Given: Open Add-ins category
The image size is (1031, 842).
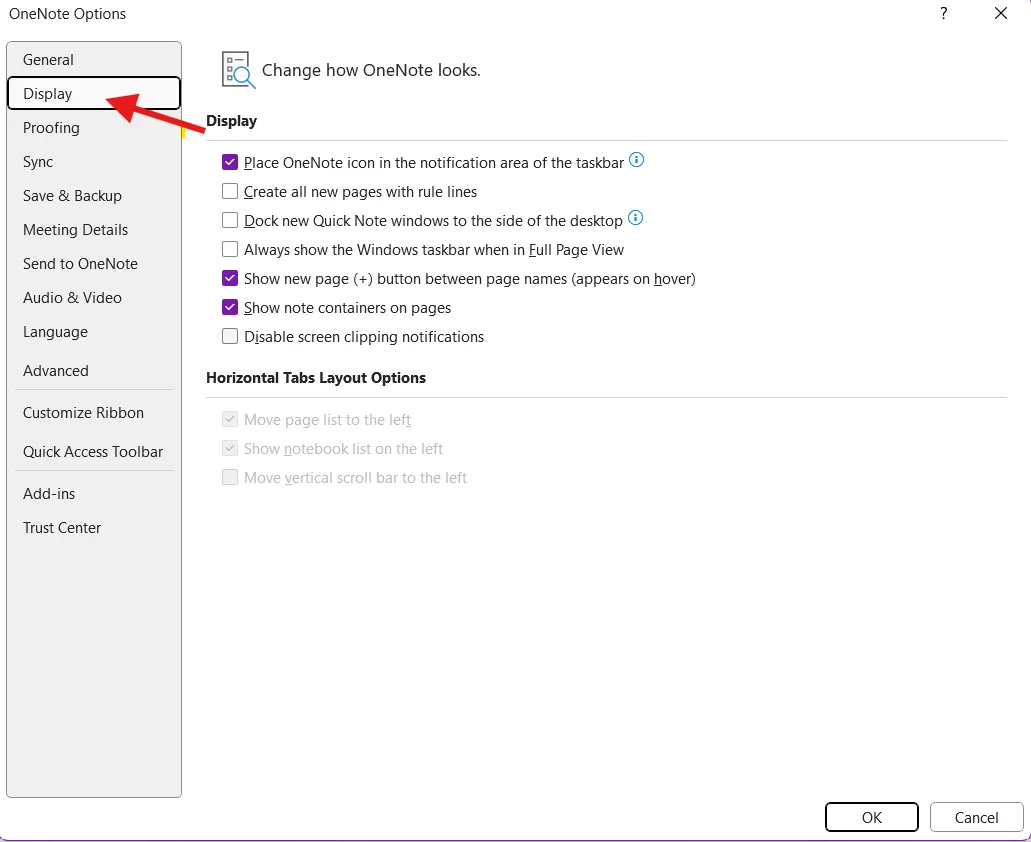Looking at the screenshot, I should pos(93,494).
